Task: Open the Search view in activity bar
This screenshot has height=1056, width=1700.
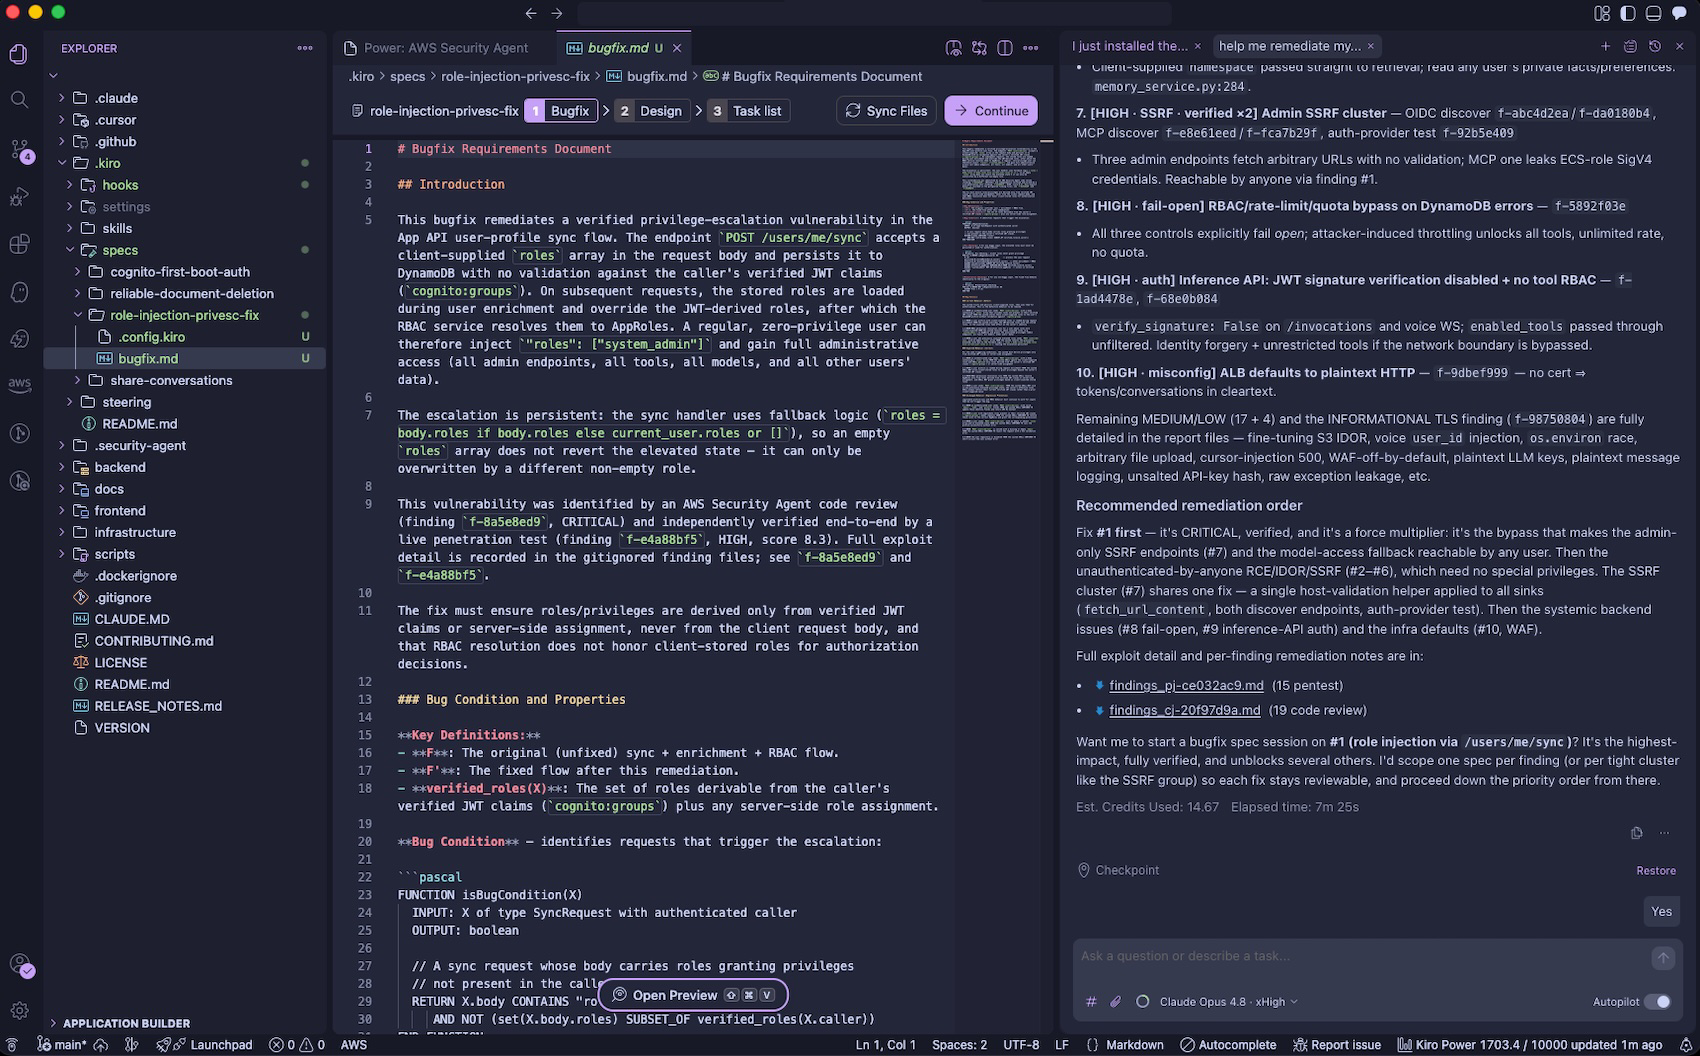Action: point(19,100)
